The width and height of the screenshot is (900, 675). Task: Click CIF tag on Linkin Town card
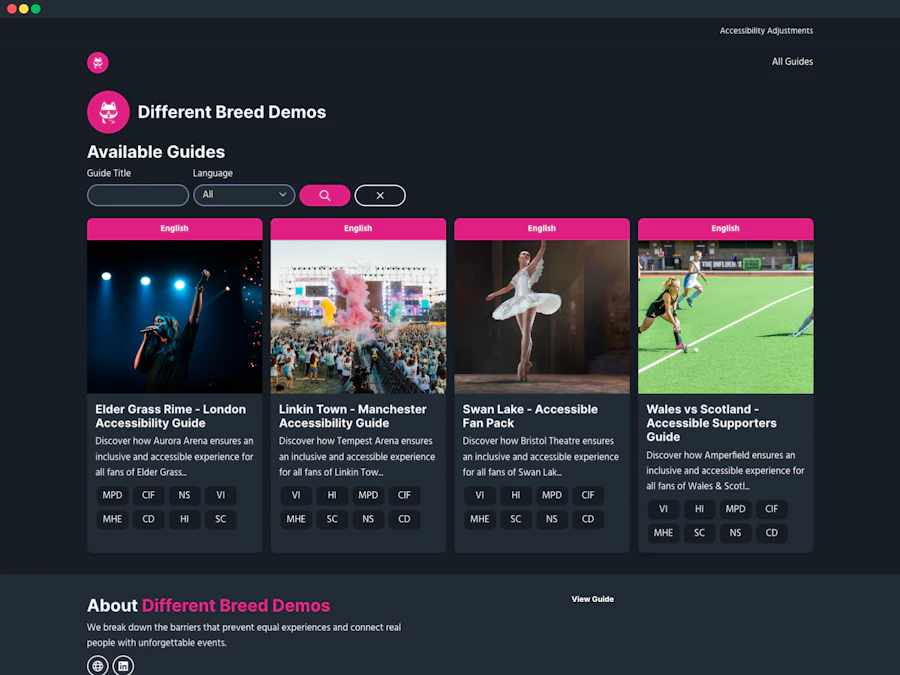(x=404, y=495)
